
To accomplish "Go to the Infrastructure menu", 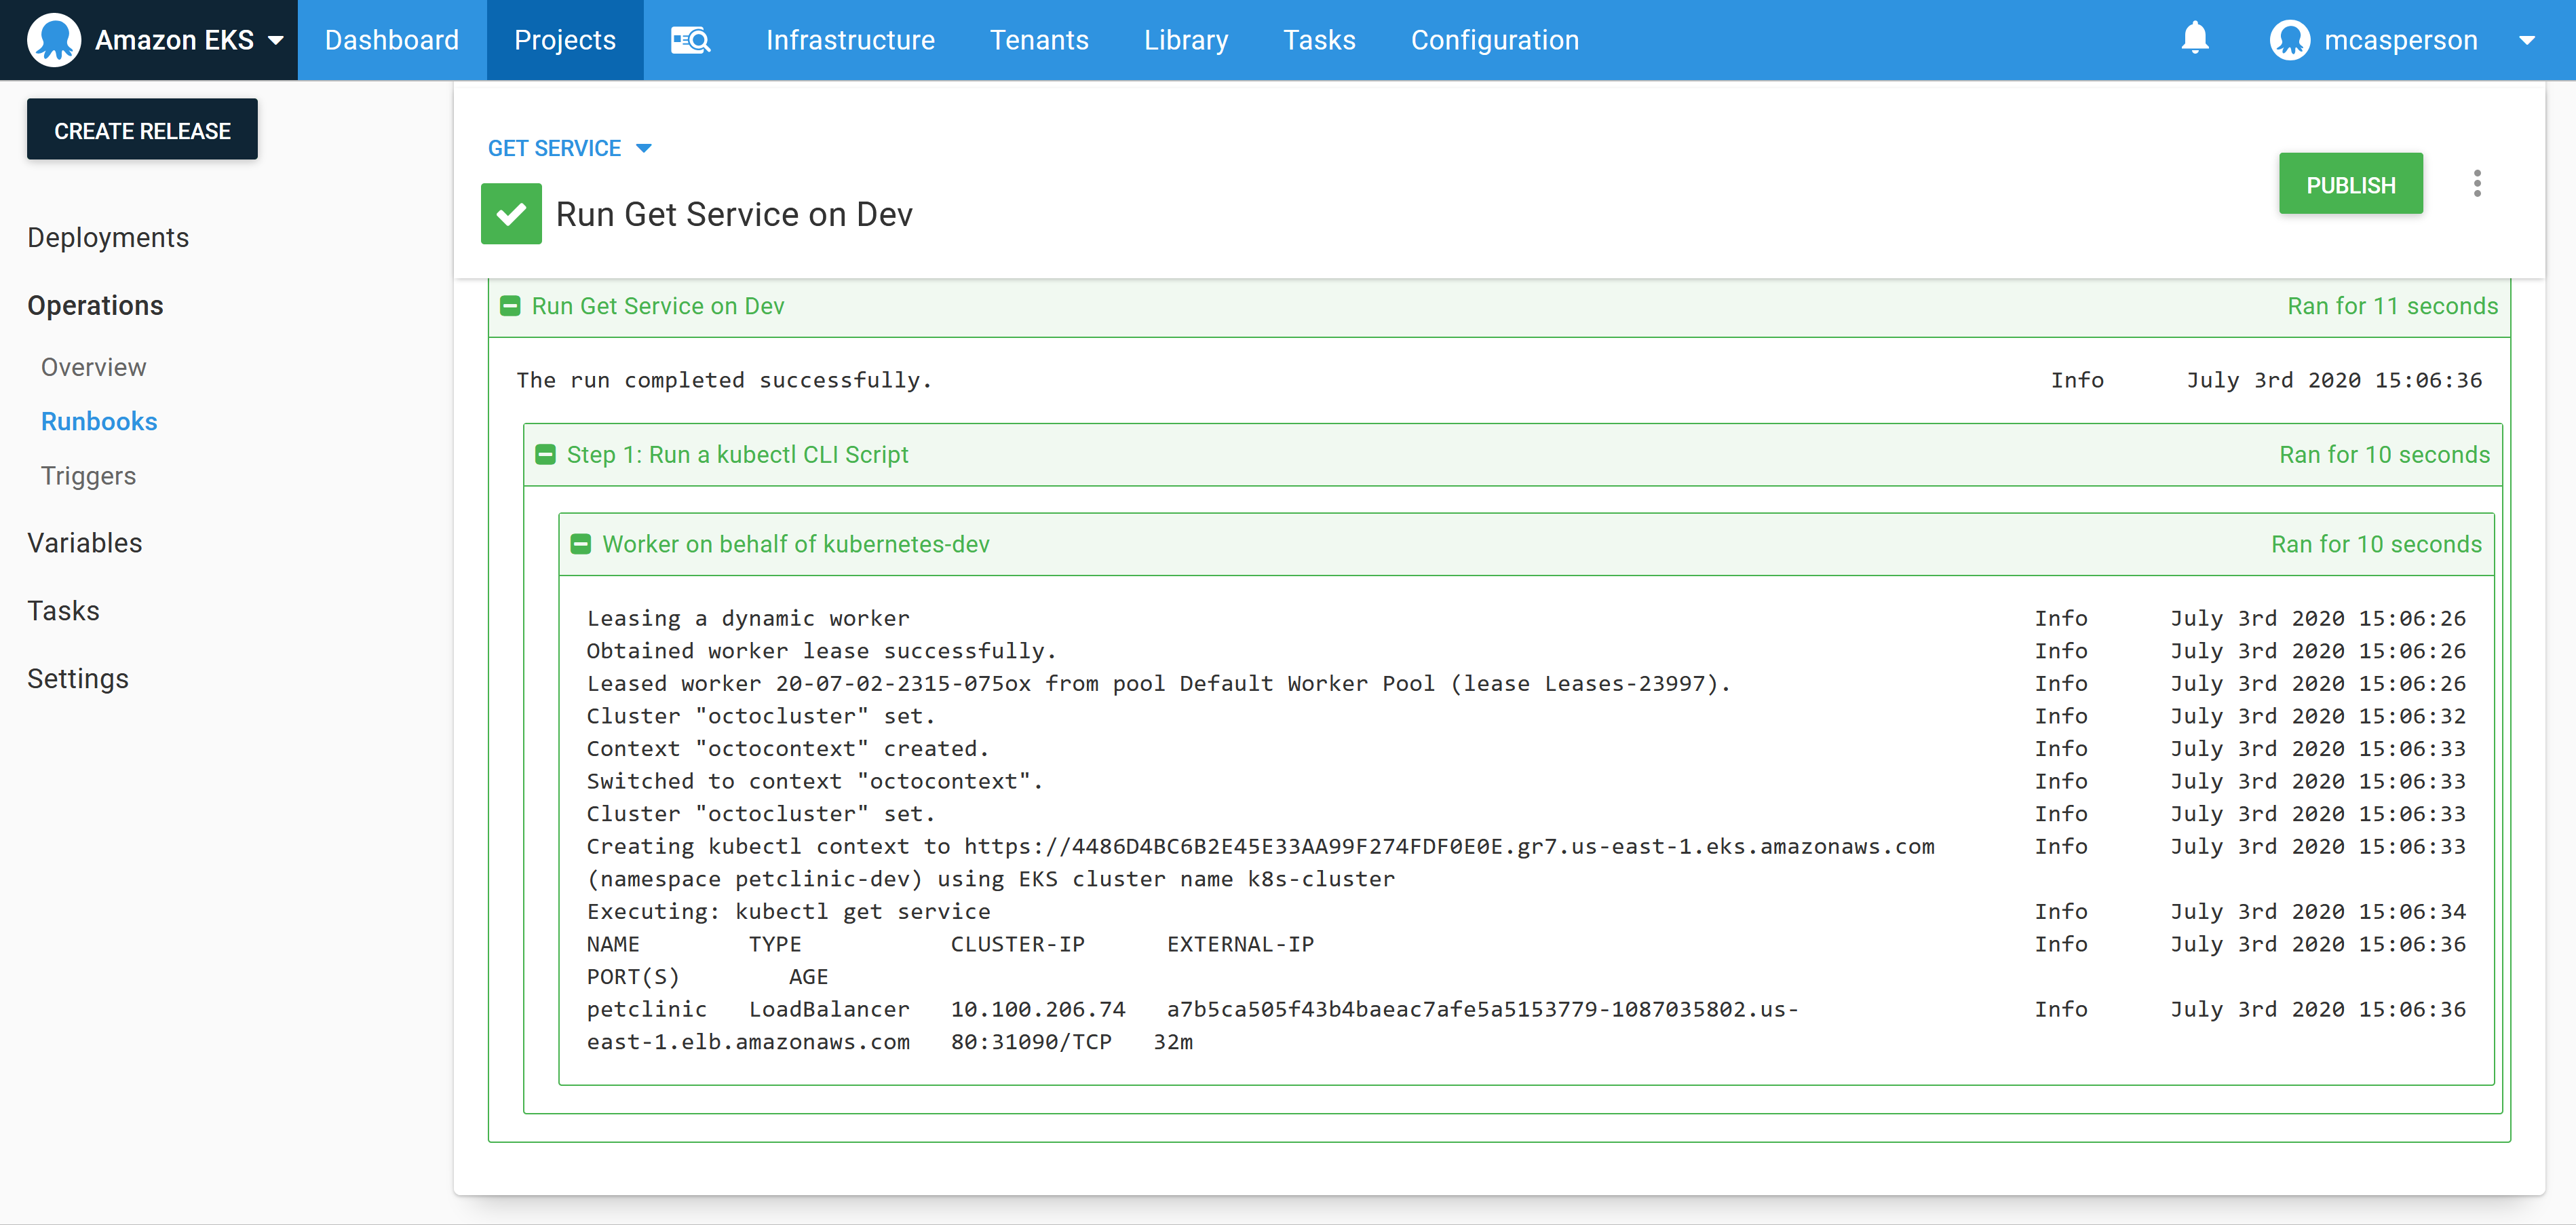I will pos(850,40).
